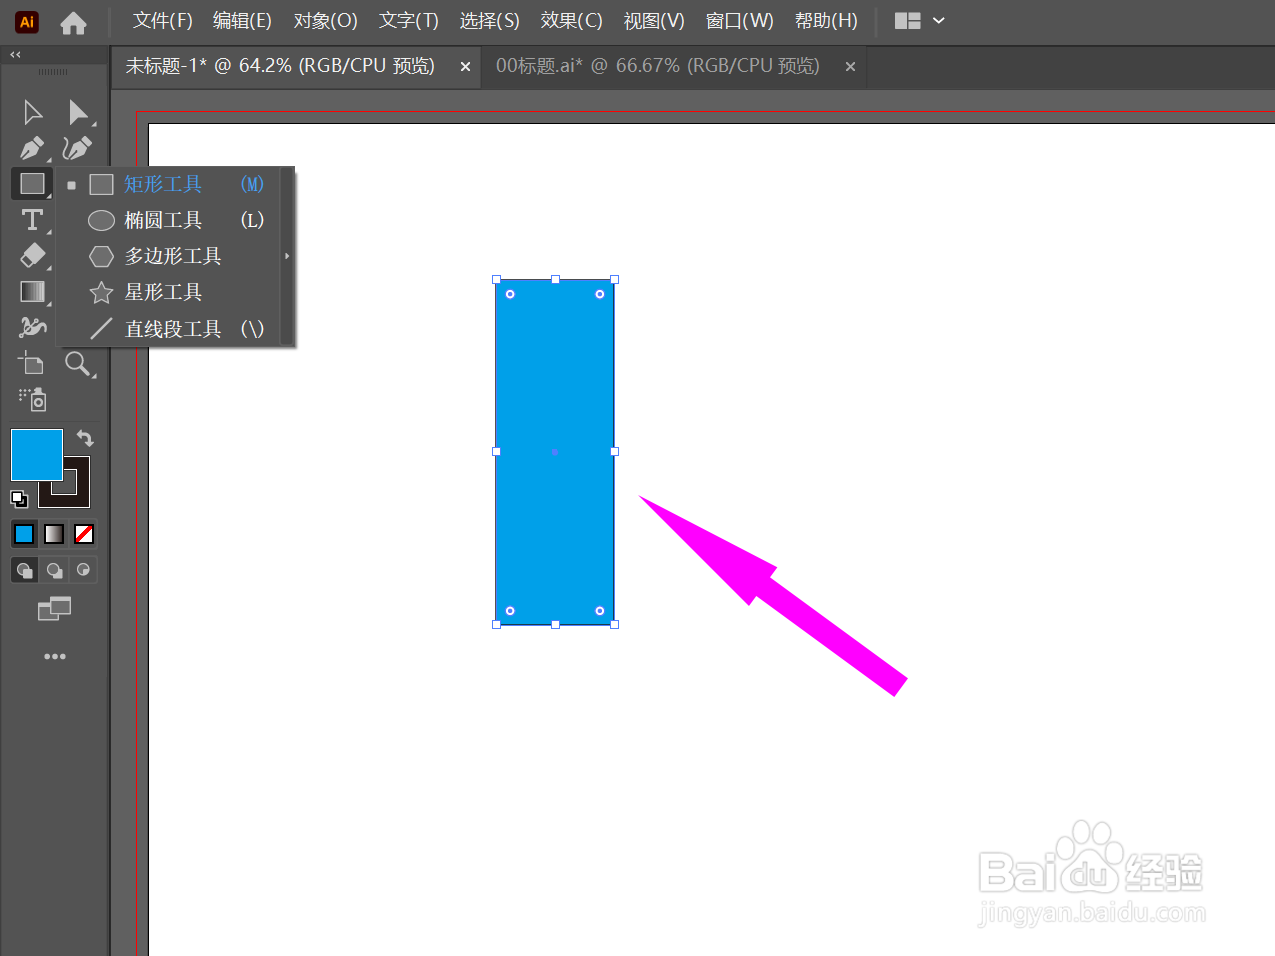Expand workspace switcher dropdown arrow
This screenshot has height=956, width=1275.
click(x=939, y=21)
